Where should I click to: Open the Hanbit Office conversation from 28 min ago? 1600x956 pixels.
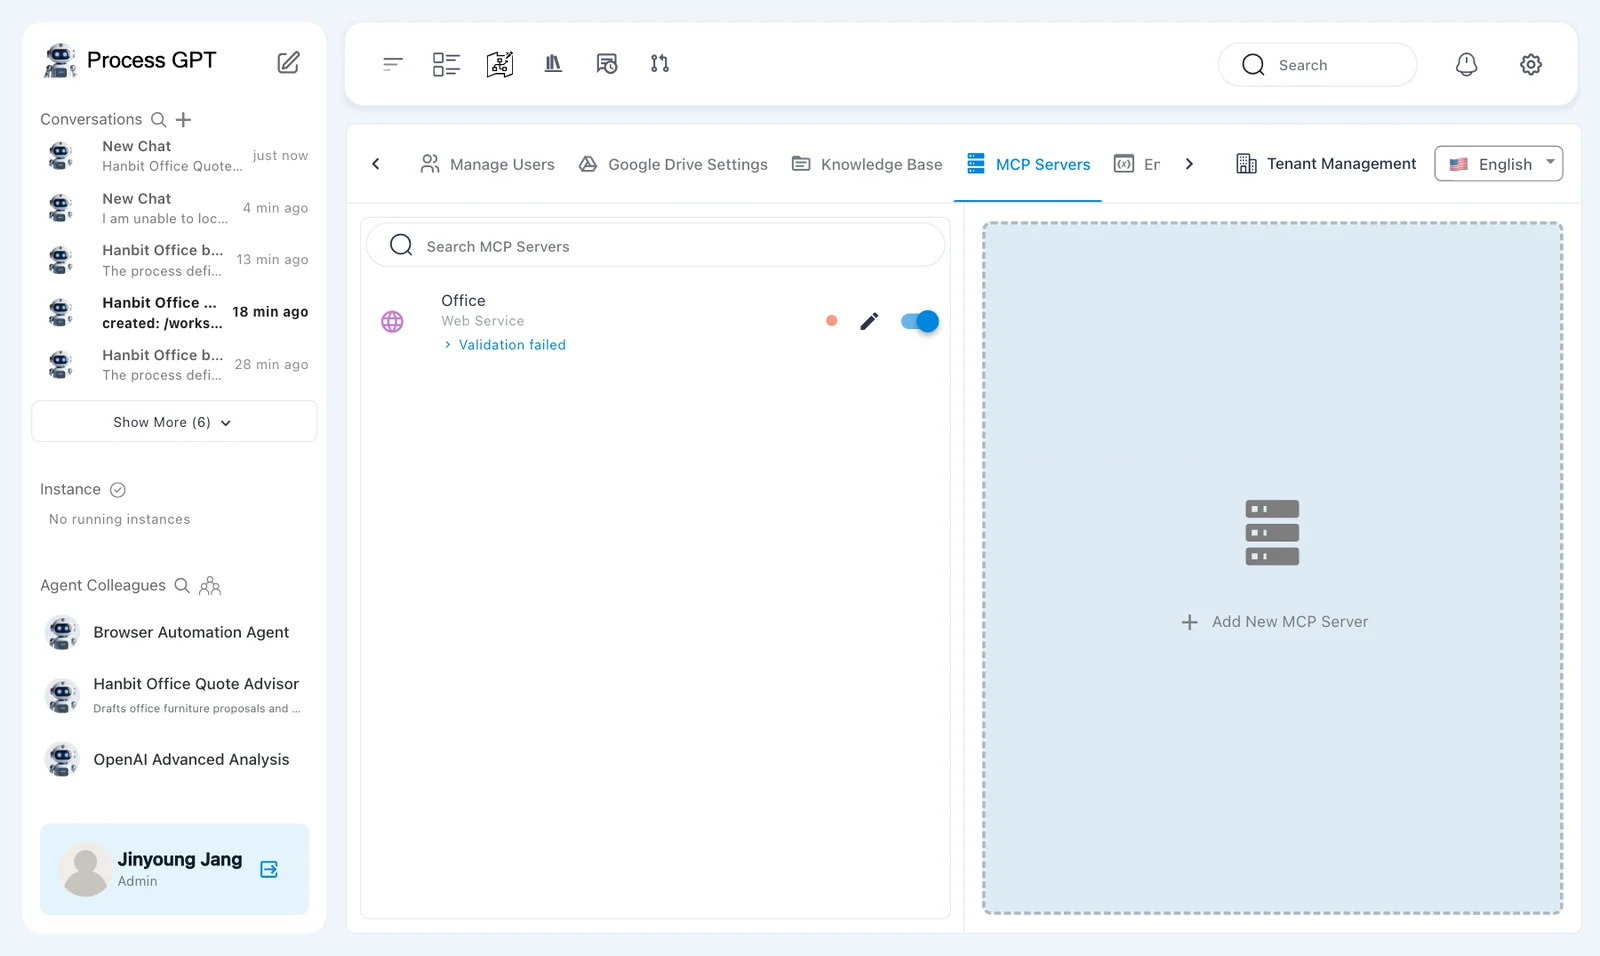pyautogui.click(x=174, y=364)
